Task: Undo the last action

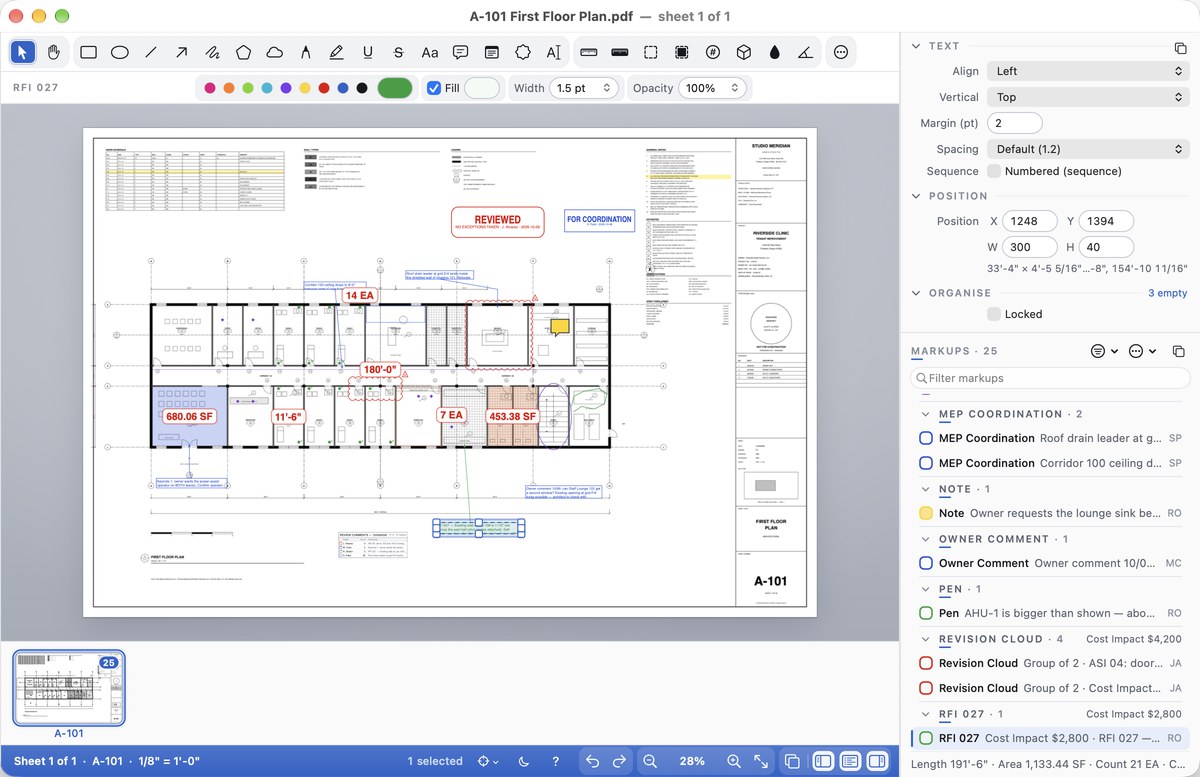Action: coord(592,761)
